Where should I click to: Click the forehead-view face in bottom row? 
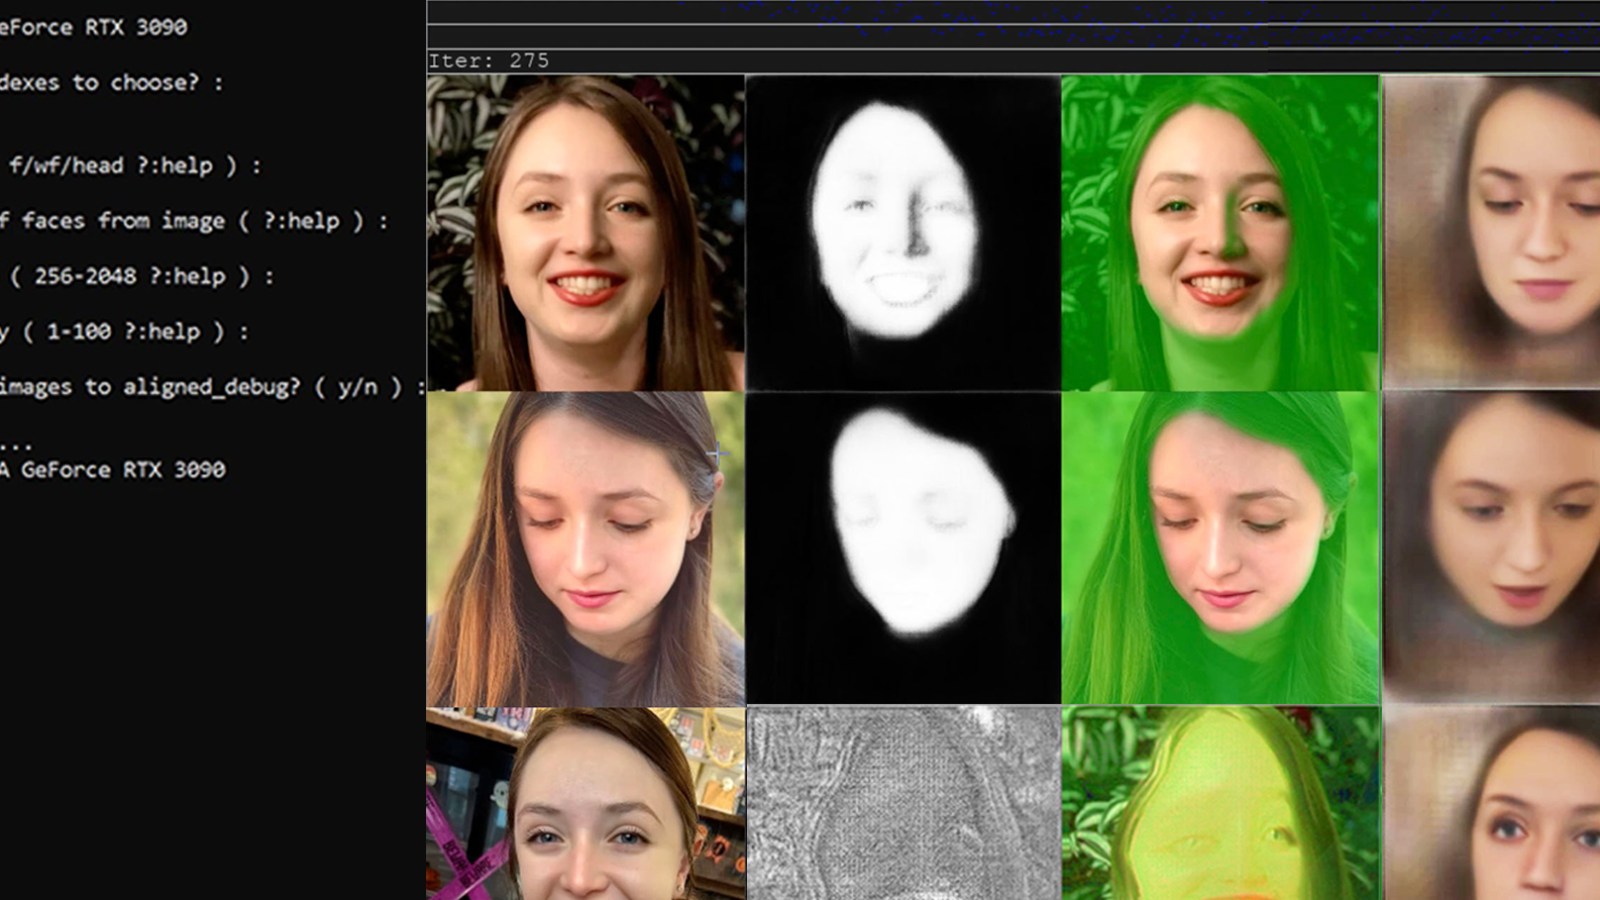tap(585, 800)
